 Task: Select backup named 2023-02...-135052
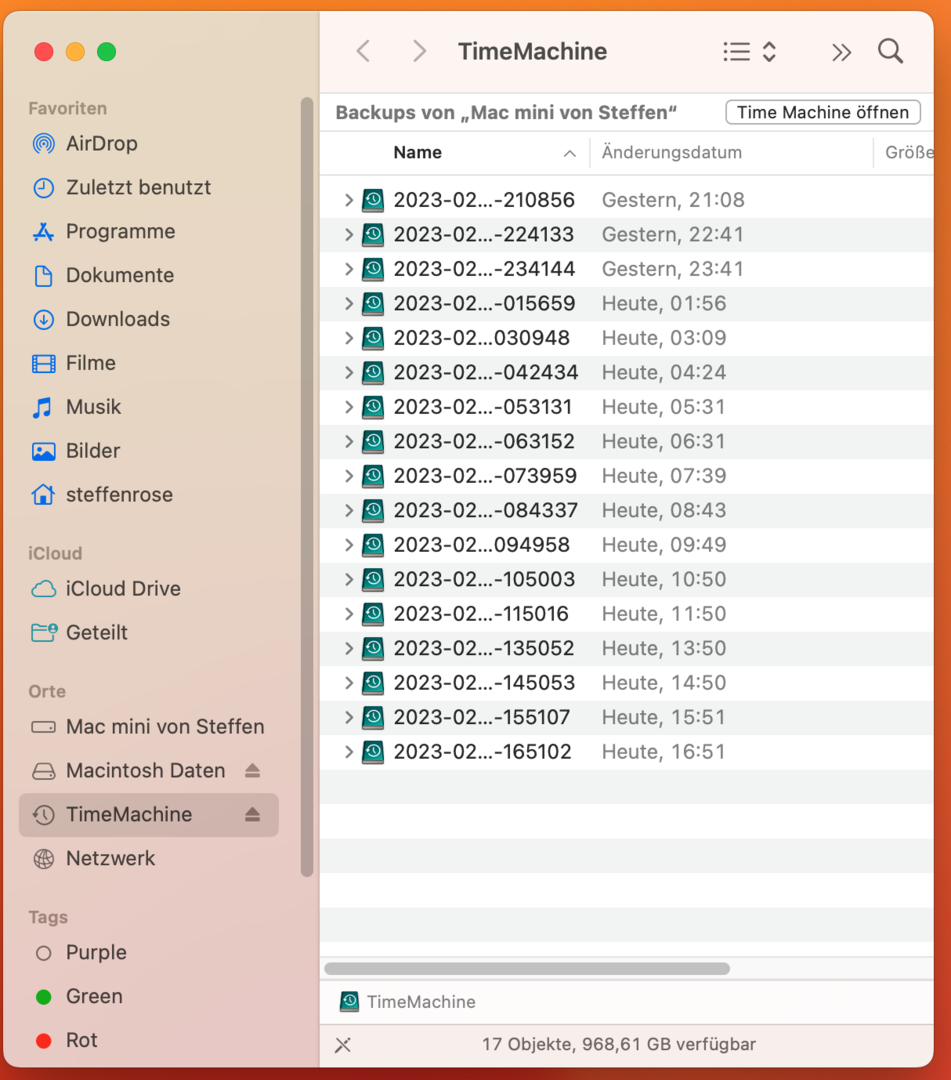point(484,648)
